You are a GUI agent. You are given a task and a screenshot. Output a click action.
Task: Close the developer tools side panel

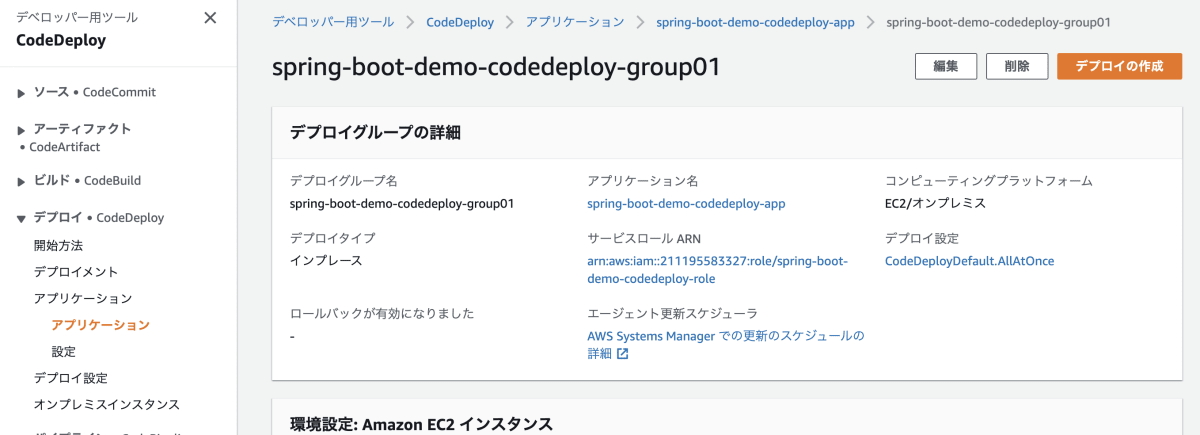coord(210,18)
